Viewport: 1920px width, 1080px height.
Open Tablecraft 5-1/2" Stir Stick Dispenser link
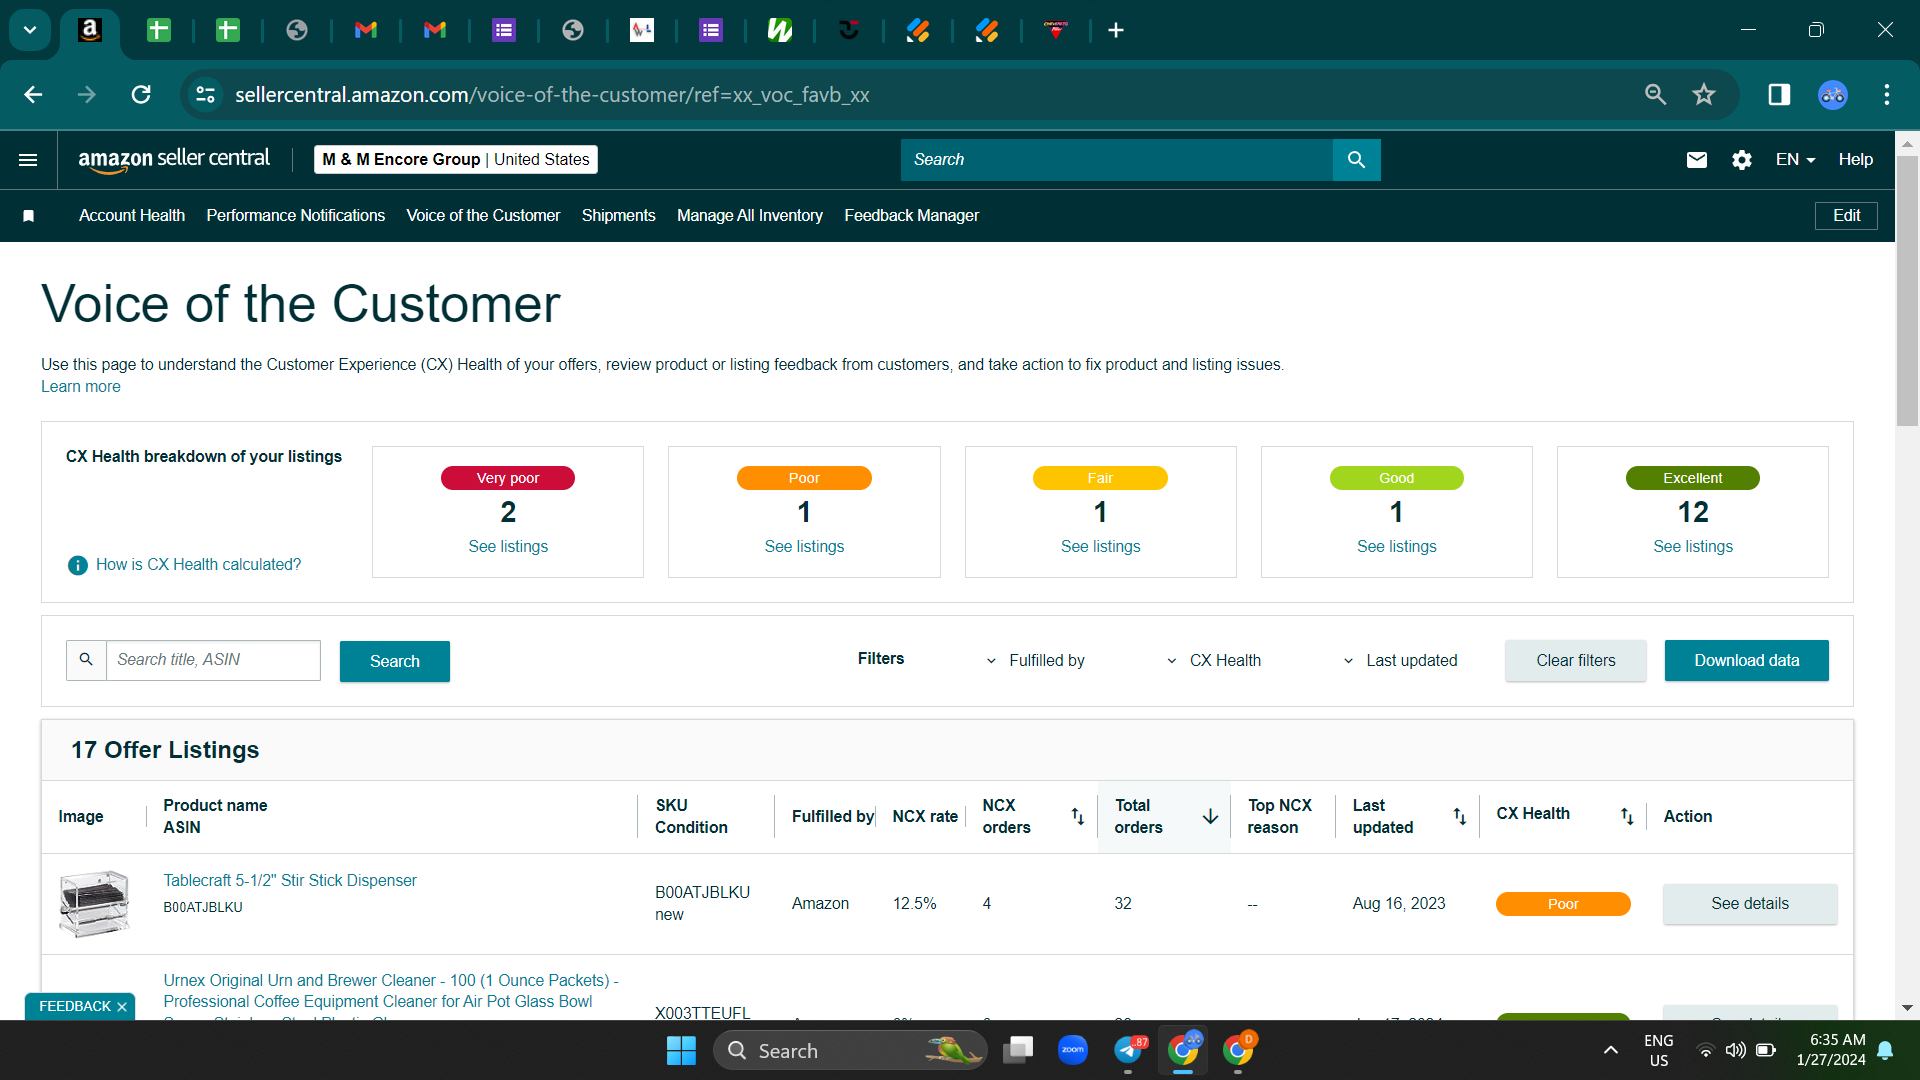290,880
